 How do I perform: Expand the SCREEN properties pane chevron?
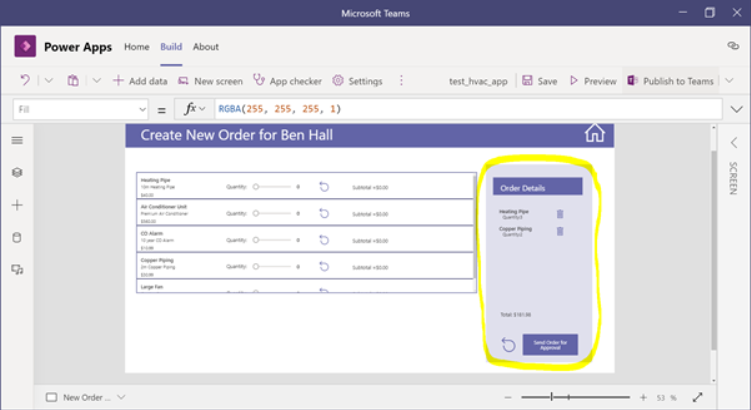click(x=734, y=143)
